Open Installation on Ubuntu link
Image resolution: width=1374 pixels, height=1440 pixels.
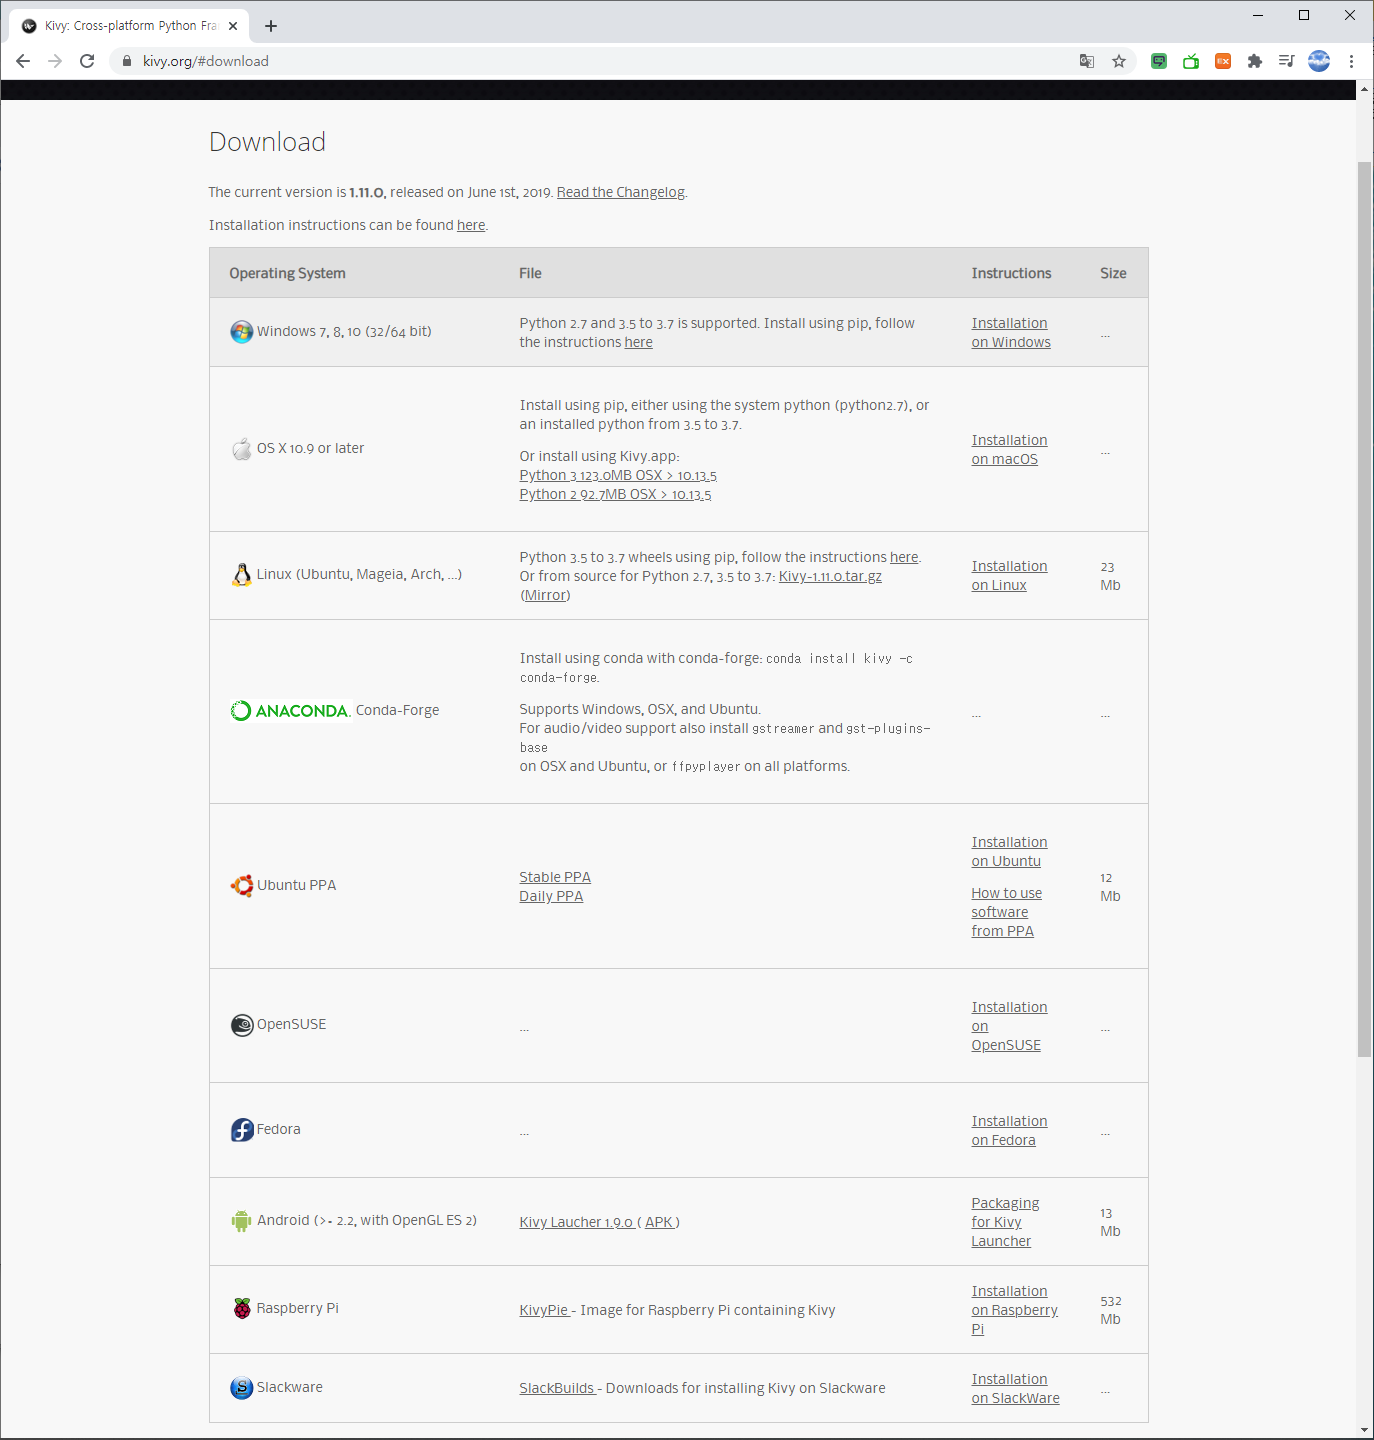tap(1009, 852)
